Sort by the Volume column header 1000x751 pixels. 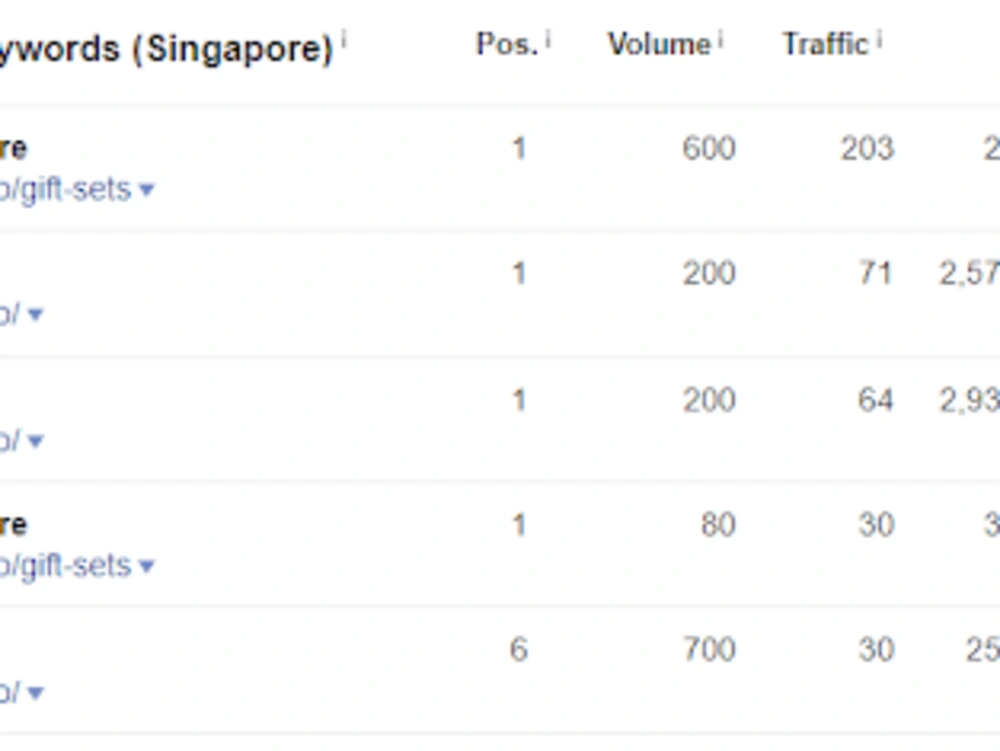(x=659, y=45)
